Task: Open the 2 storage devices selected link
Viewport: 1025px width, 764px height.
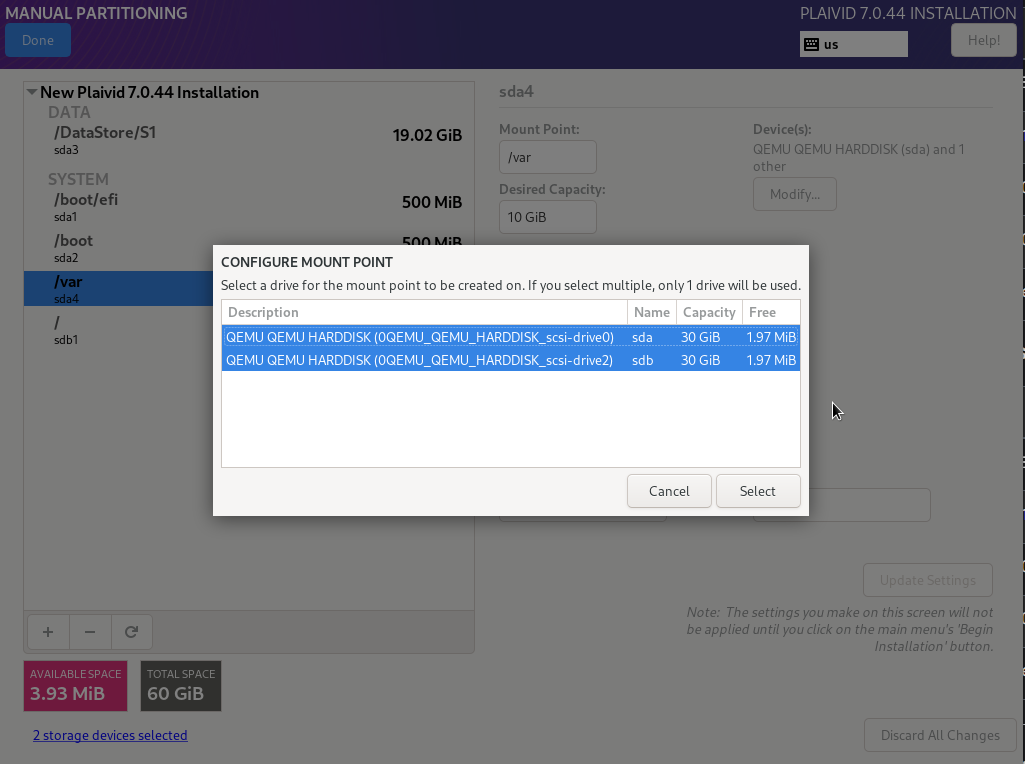Action: pyautogui.click(x=110, y=735)
